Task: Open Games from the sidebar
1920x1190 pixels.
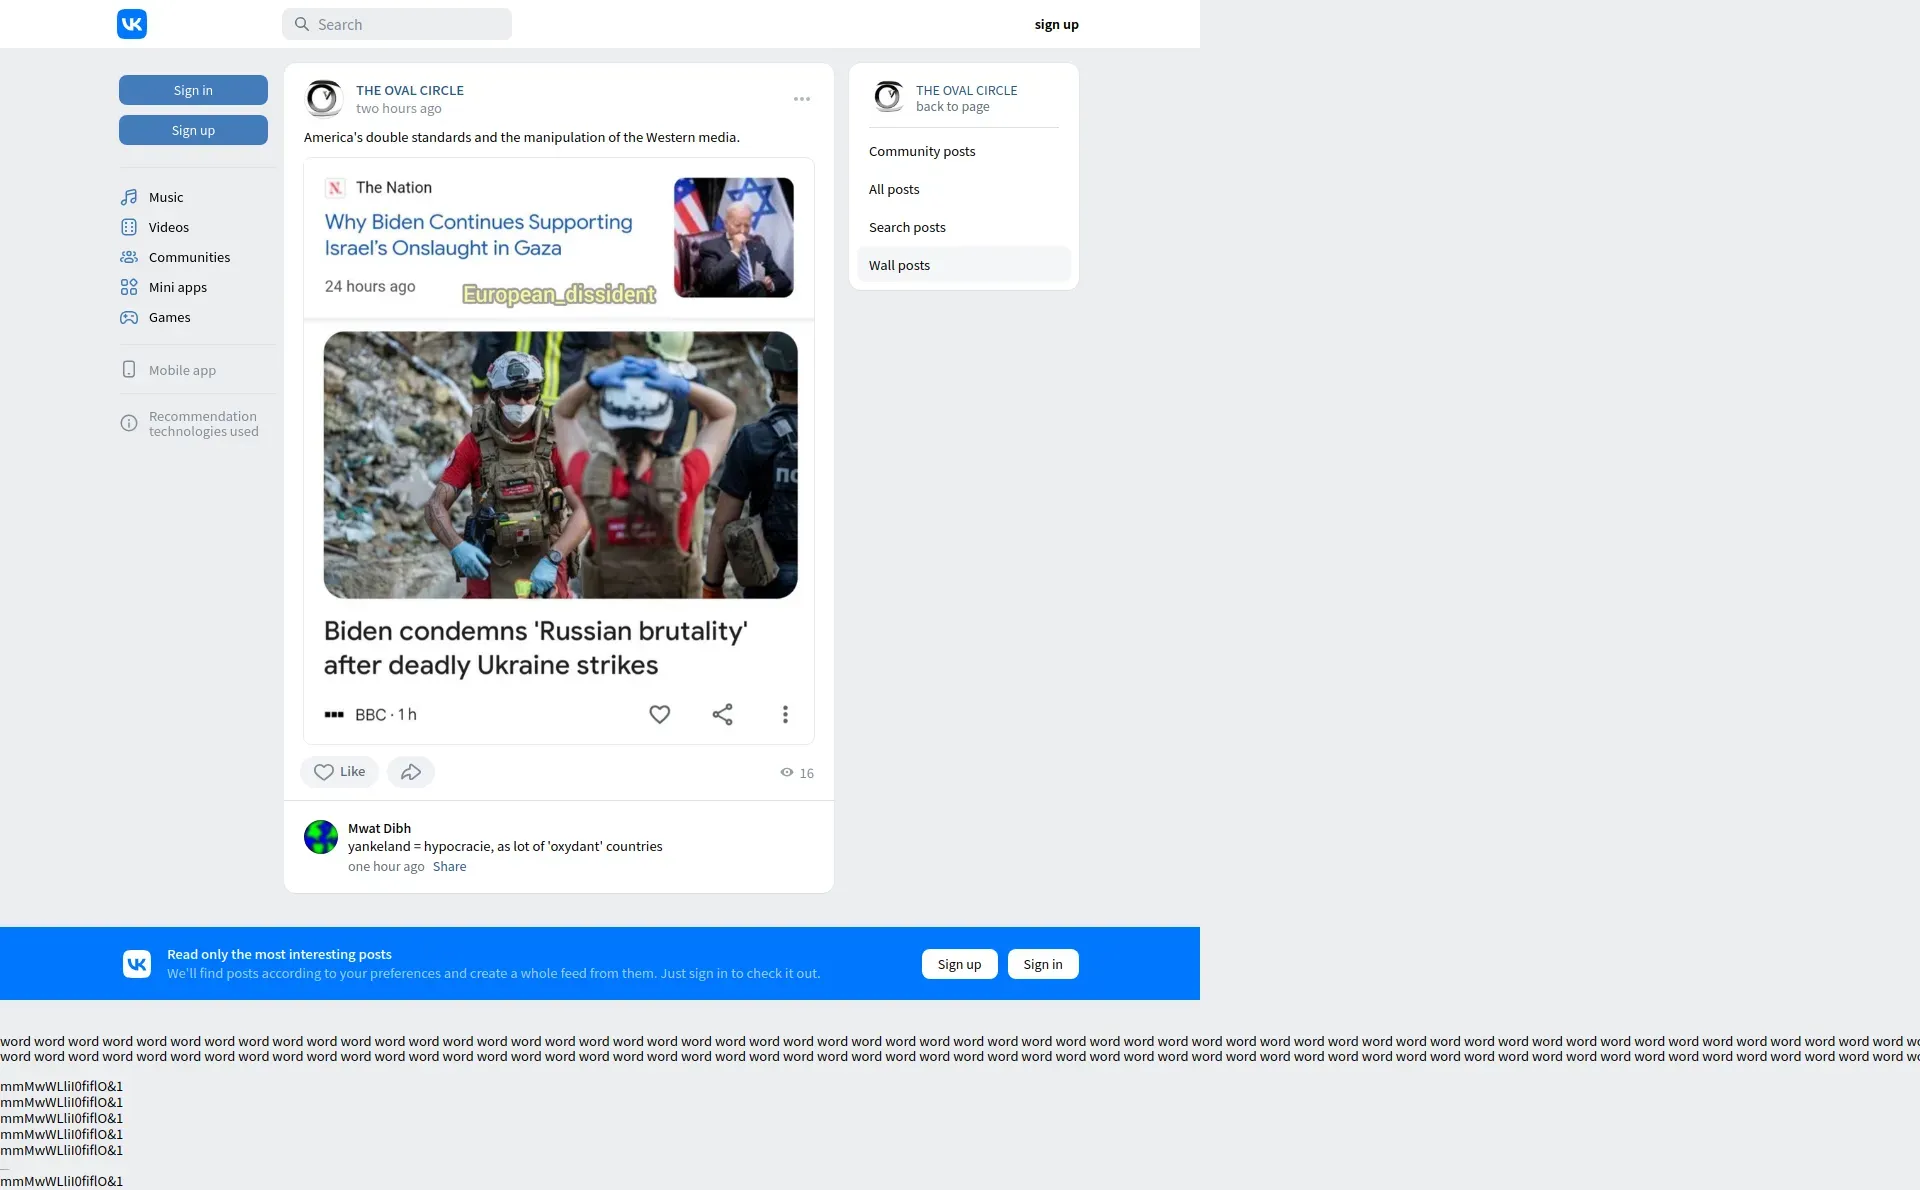Action: (169, 317)
